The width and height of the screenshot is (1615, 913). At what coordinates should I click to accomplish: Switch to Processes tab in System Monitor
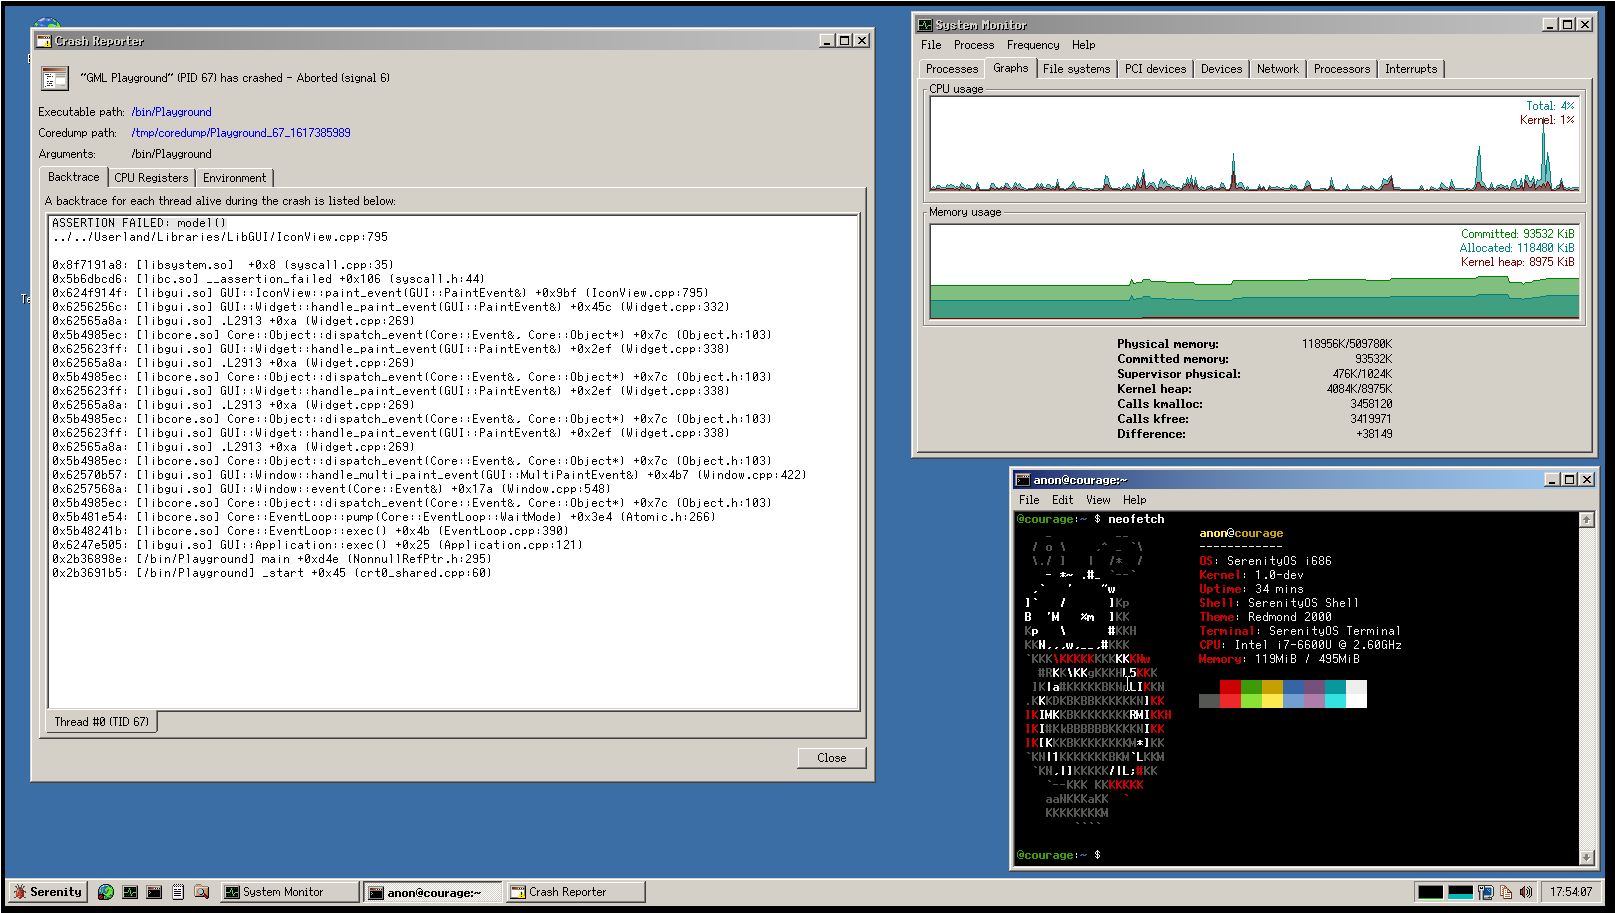pyautogui.click(x=952, y=69)
